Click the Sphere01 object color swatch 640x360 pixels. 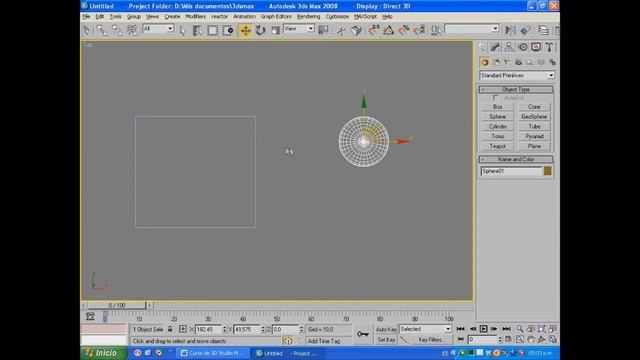pos(548,171)
